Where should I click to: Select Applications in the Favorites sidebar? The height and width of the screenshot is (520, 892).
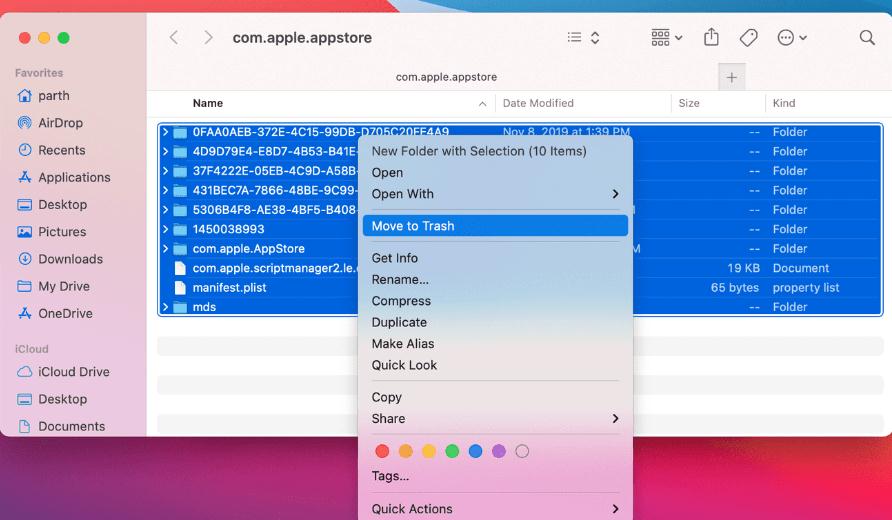(74, 177)
